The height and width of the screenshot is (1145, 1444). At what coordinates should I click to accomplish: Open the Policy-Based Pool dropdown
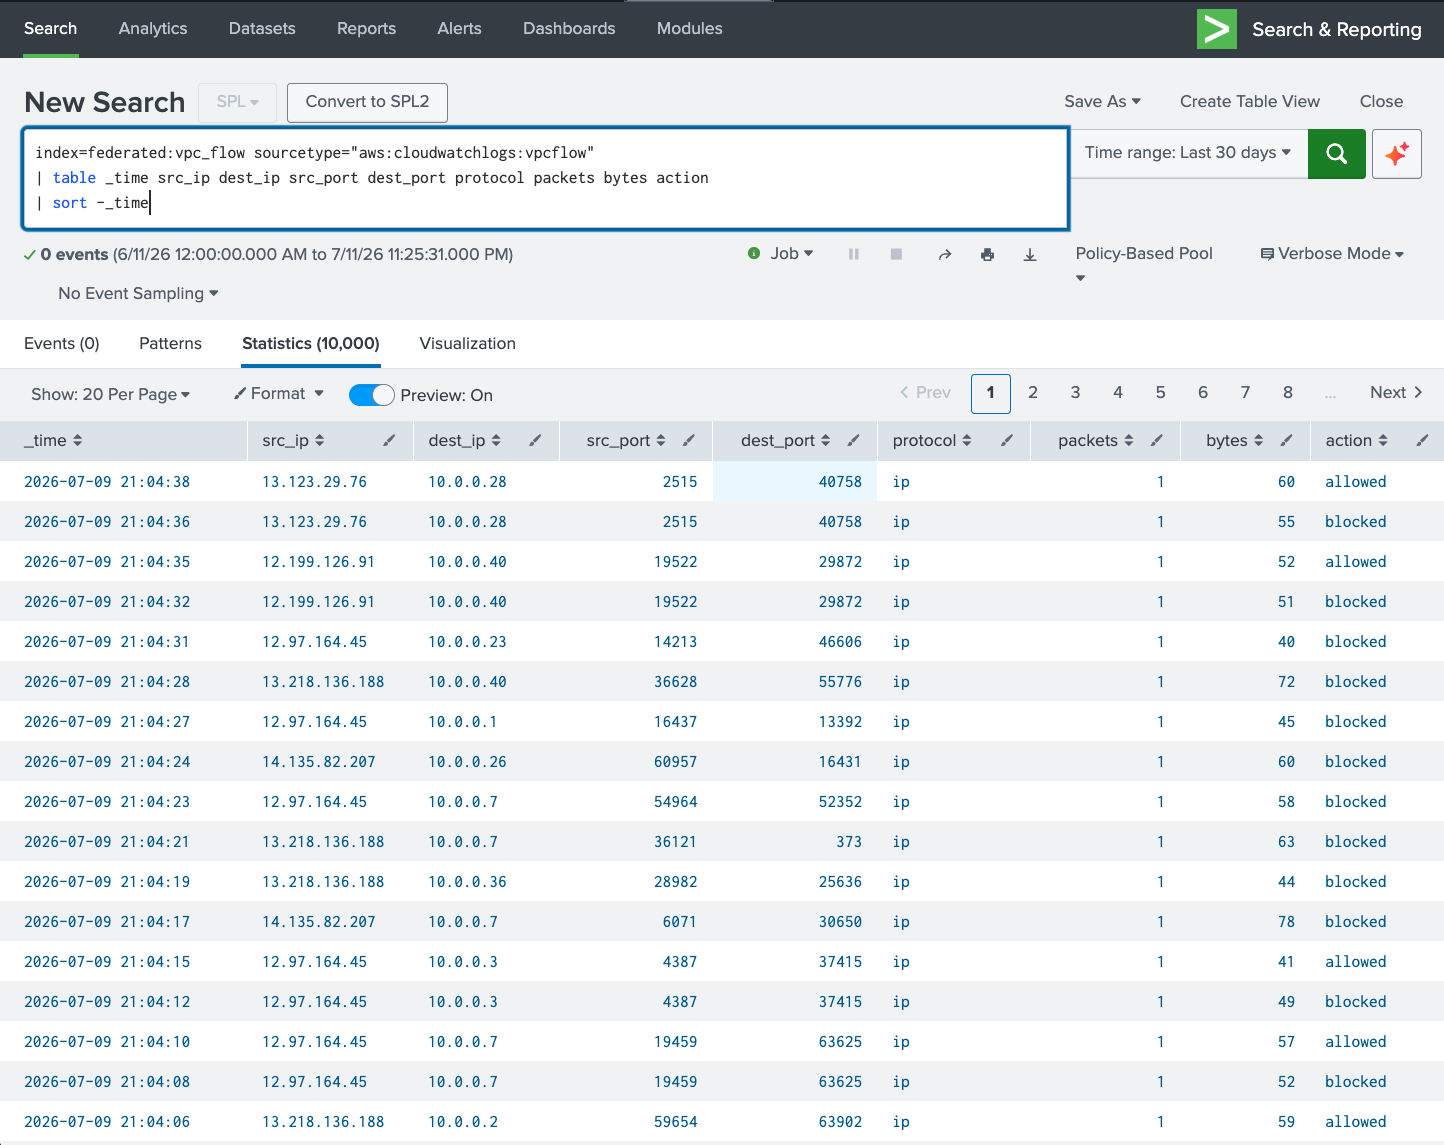(x=1144, y=264)
